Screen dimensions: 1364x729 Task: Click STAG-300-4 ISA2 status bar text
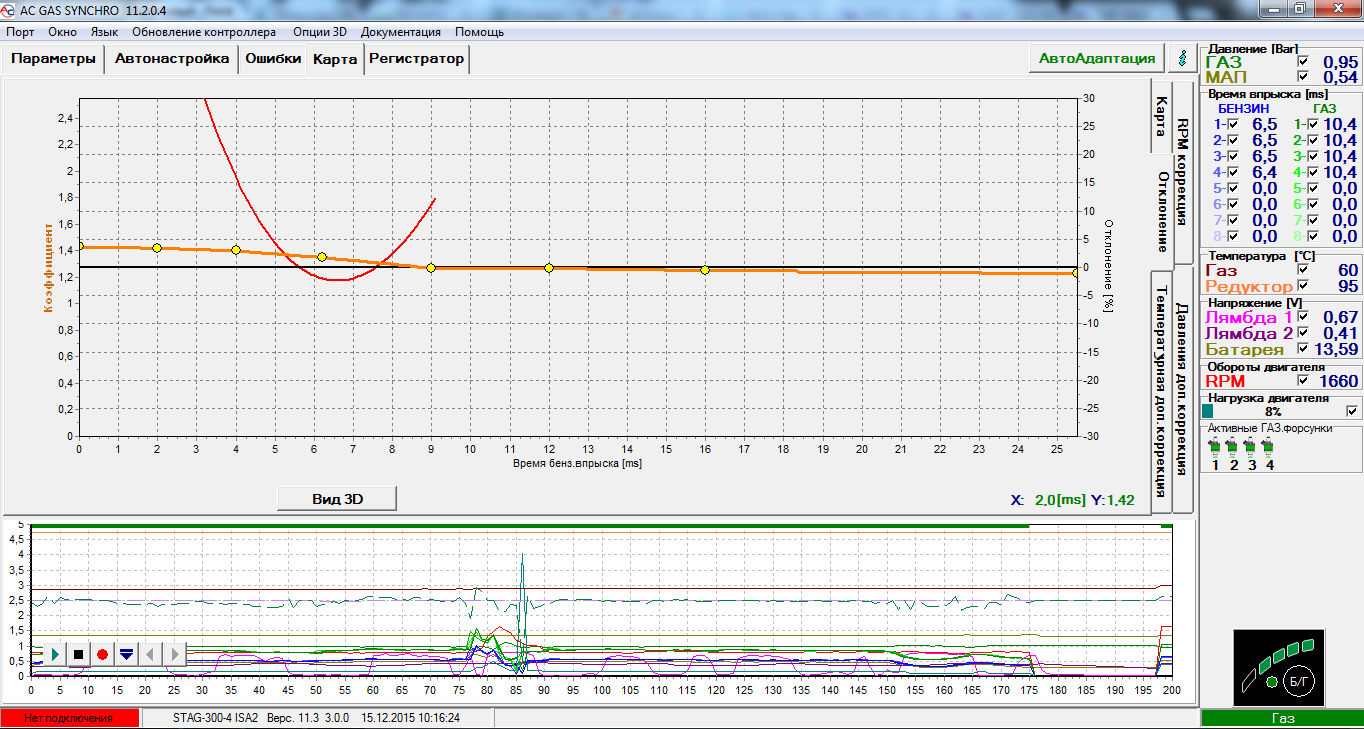pyautogui.click(x=215, y=718)
